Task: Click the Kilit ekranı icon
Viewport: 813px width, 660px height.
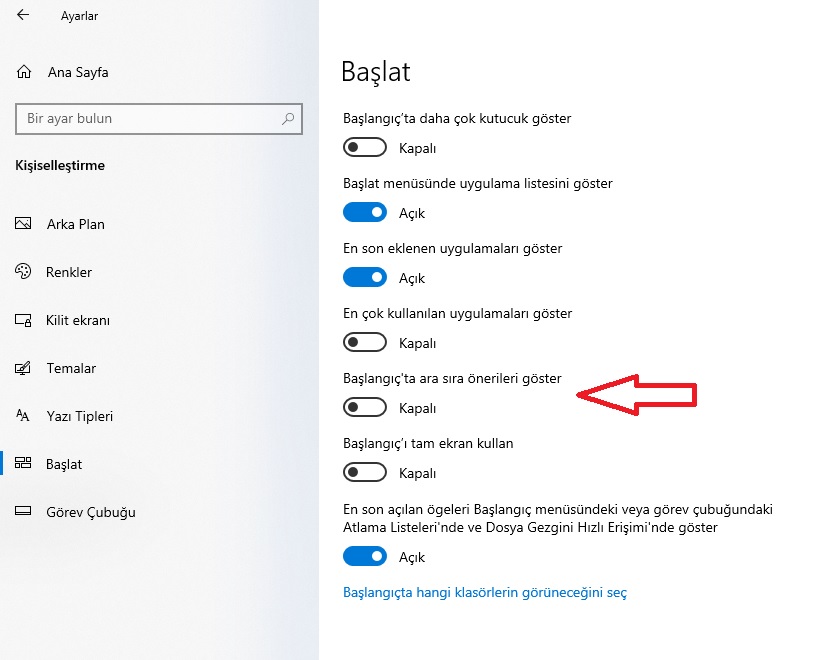Action: pos(24,320)
